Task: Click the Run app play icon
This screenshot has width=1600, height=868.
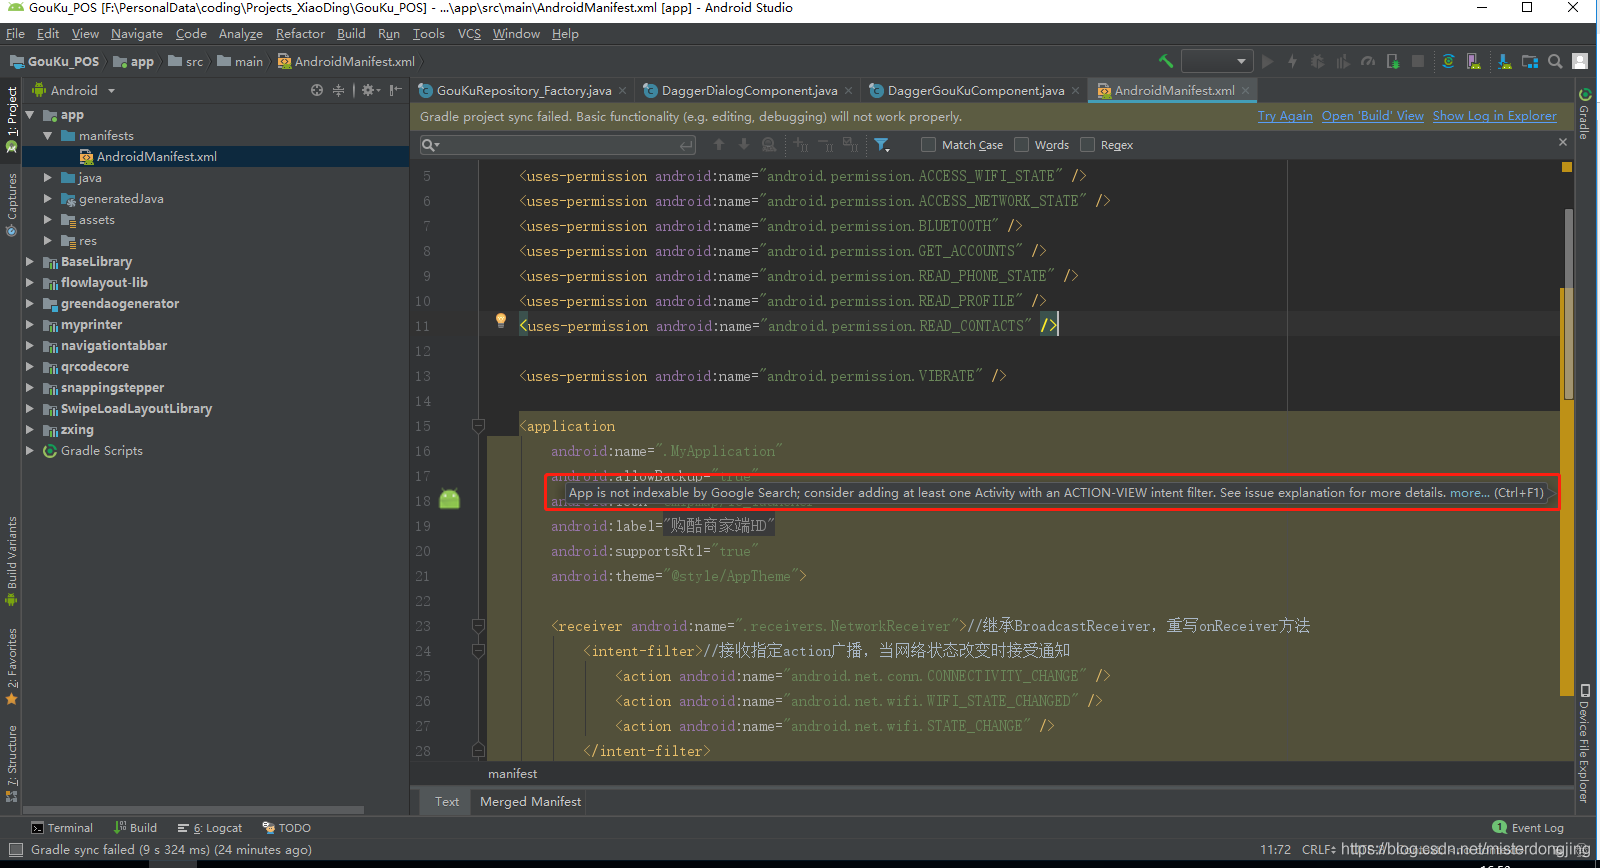Action: (x=1268, y=61)
